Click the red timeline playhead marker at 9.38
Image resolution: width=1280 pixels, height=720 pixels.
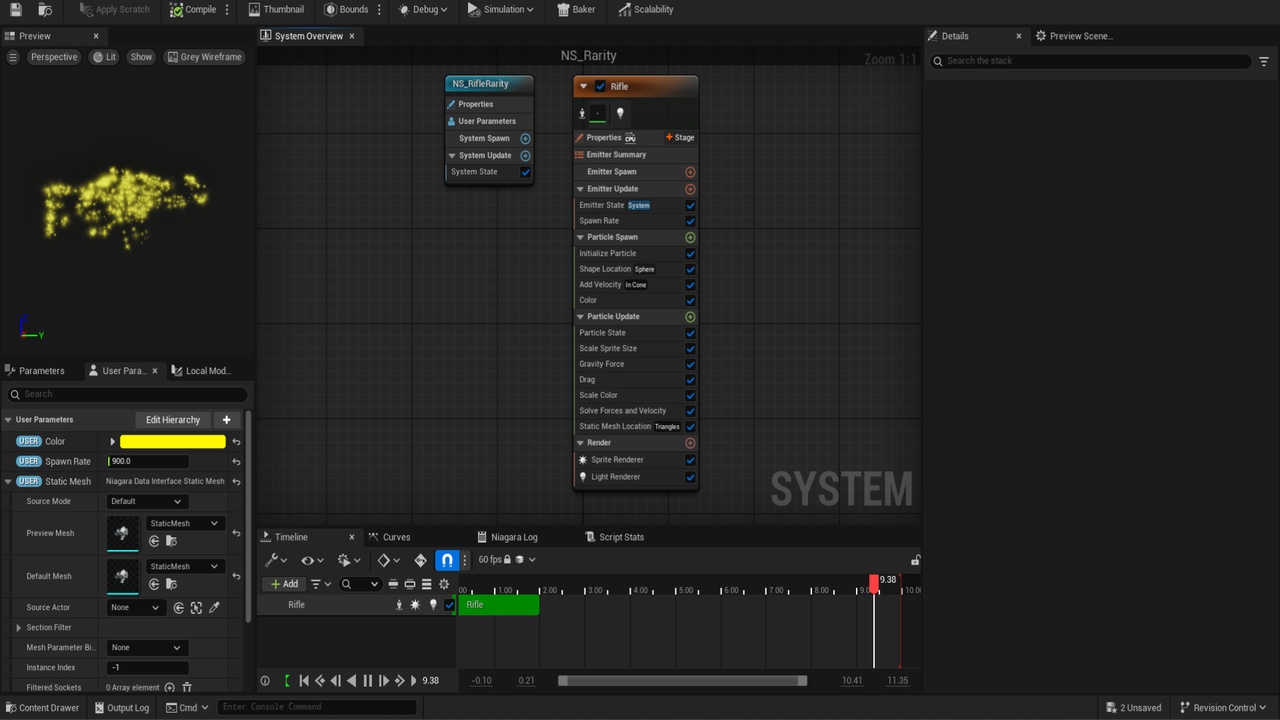(x=875, y=583)
